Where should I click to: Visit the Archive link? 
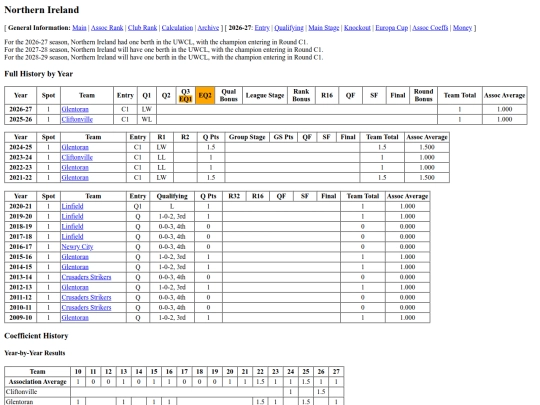(208, 28)
